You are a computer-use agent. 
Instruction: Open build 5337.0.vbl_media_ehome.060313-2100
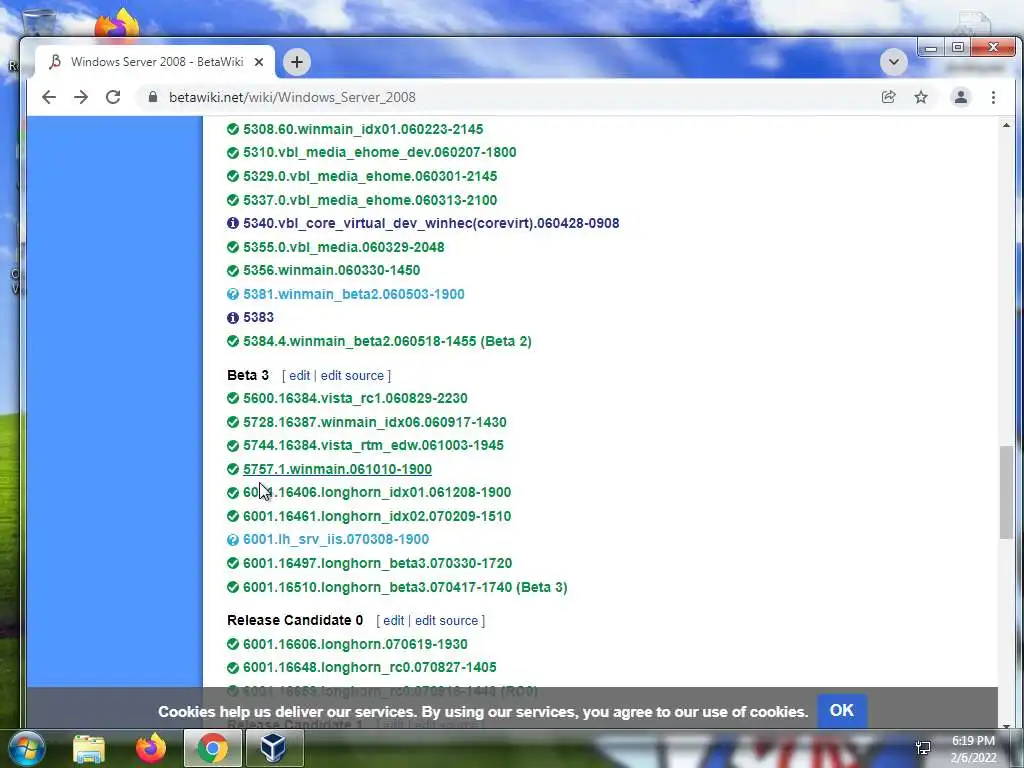point(370,200)
